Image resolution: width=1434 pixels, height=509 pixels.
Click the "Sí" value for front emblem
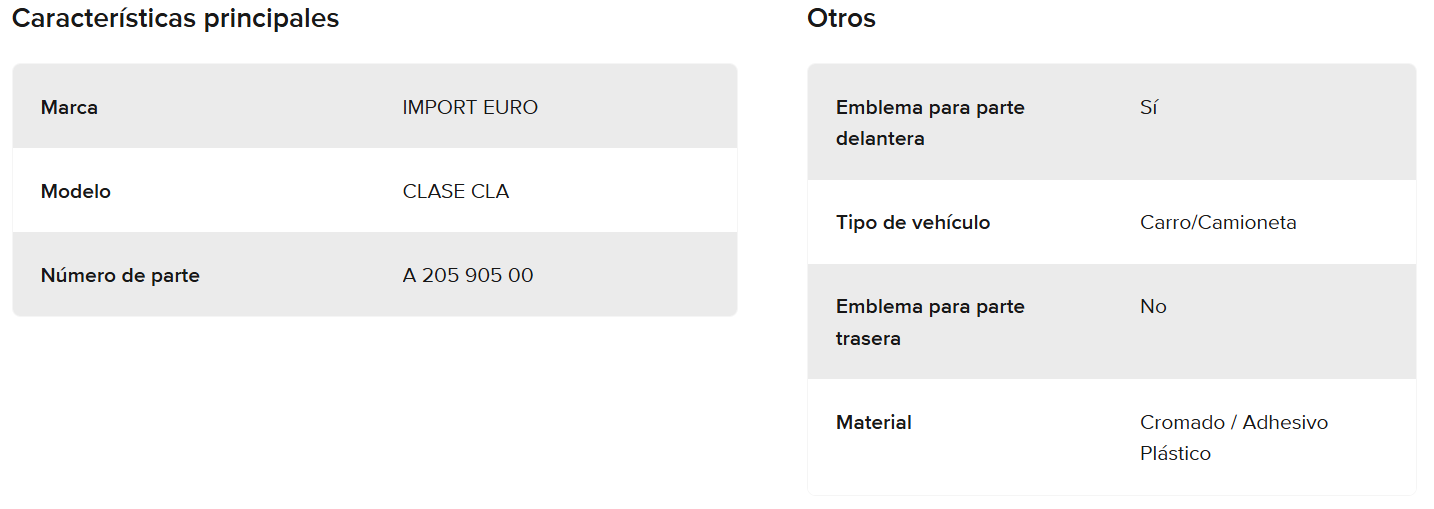click(x=1148, y=107)
